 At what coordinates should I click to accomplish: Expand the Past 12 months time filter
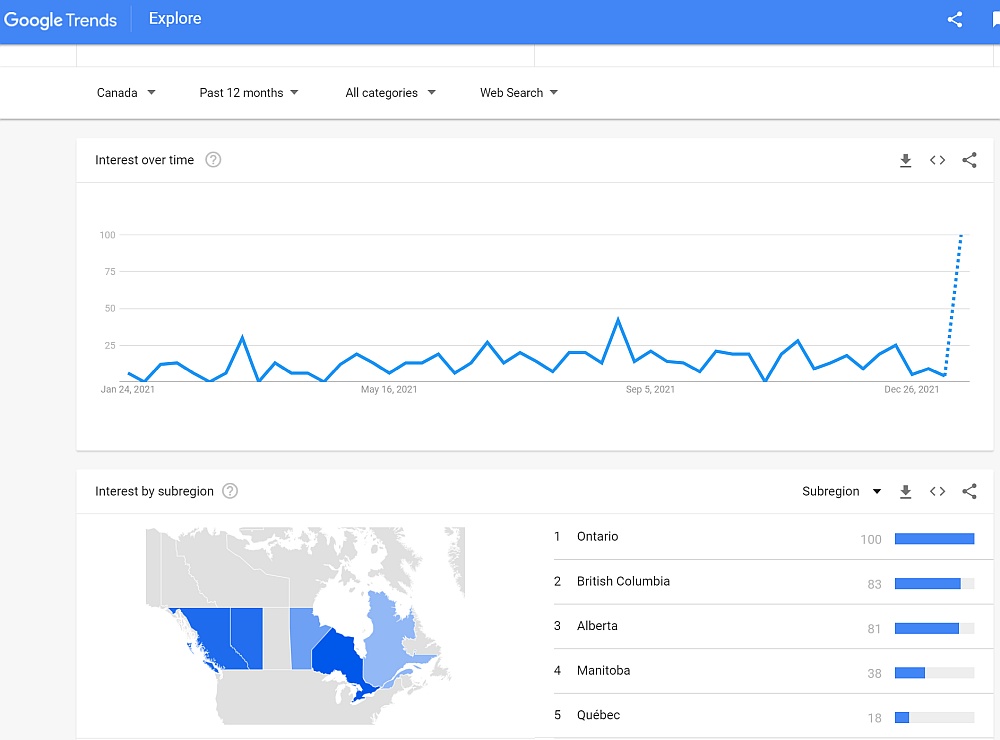249,93
